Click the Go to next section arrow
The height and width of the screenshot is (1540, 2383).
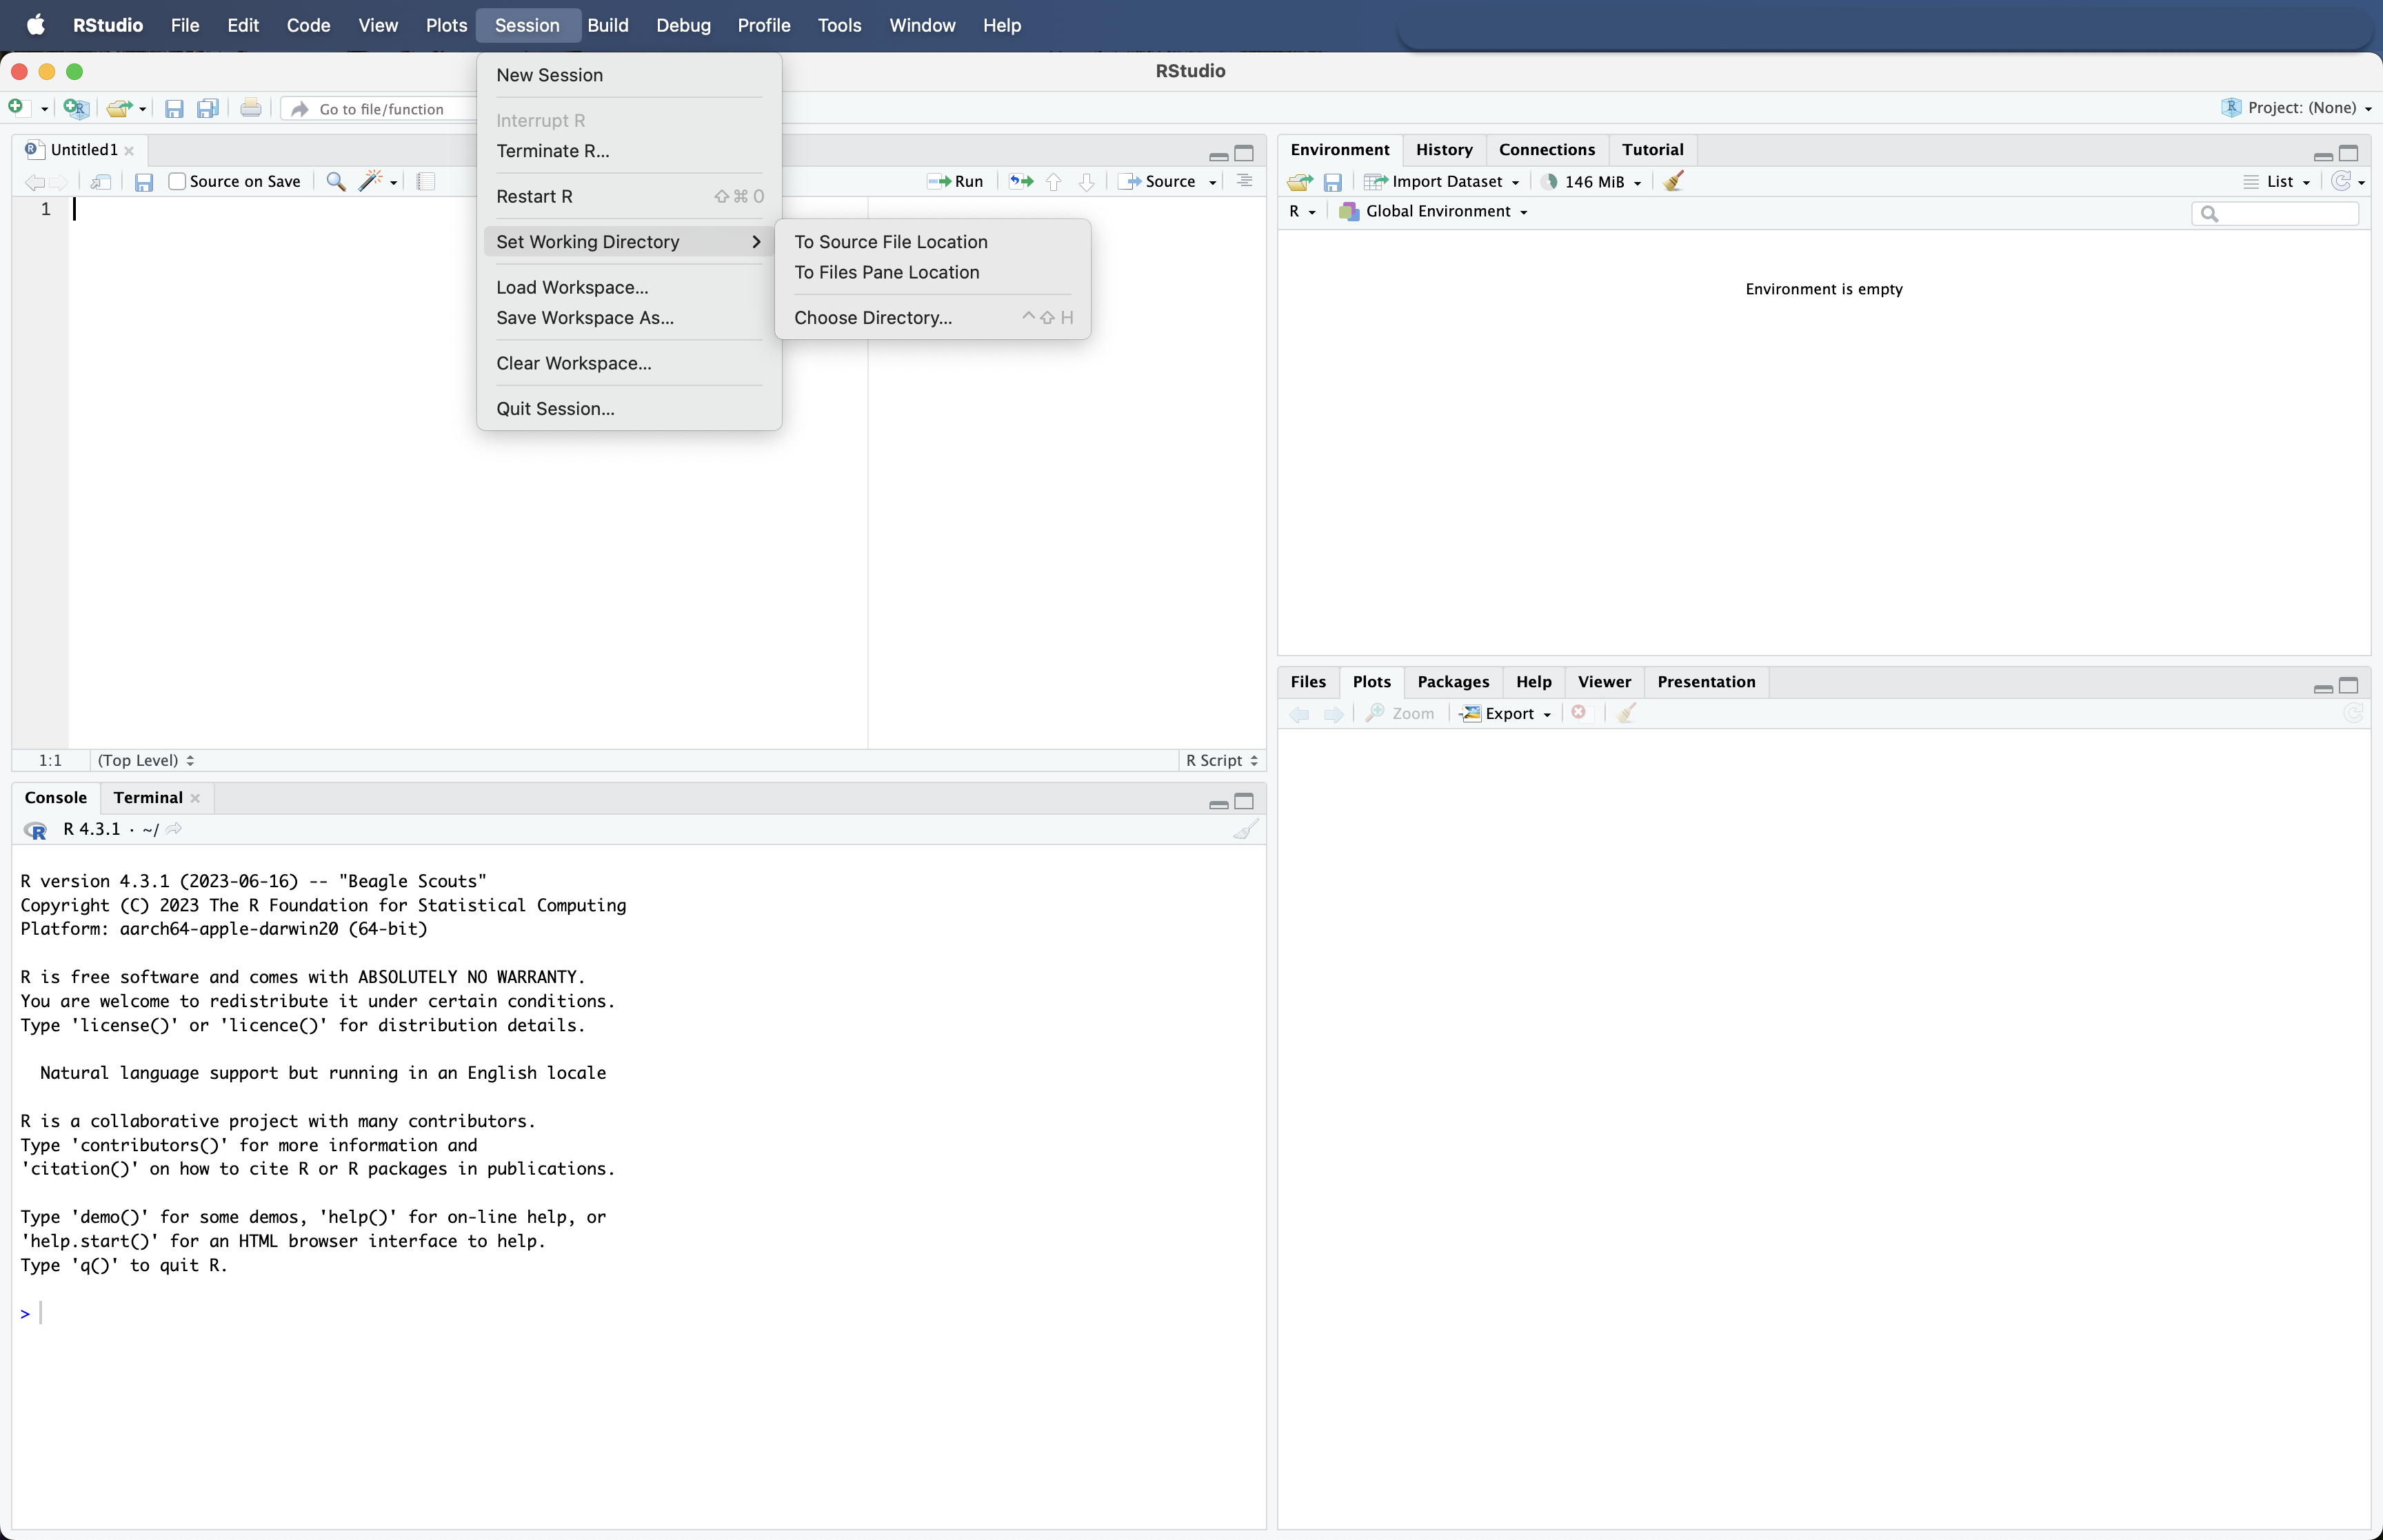(x=1087, y=182)
